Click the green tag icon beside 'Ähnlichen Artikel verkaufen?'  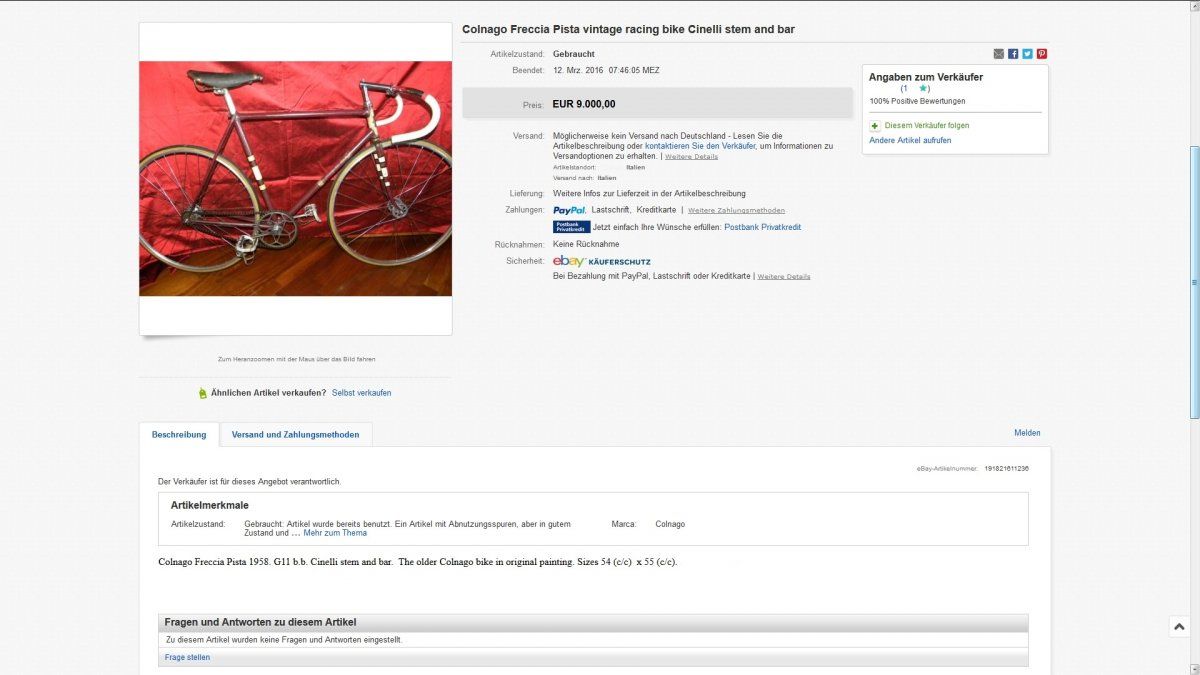point(203,393)
